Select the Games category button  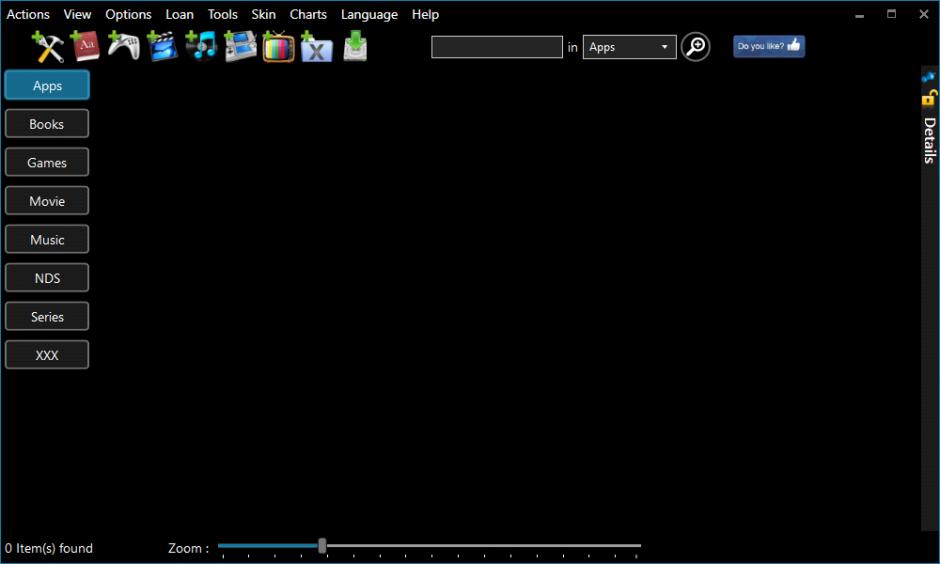47,162
